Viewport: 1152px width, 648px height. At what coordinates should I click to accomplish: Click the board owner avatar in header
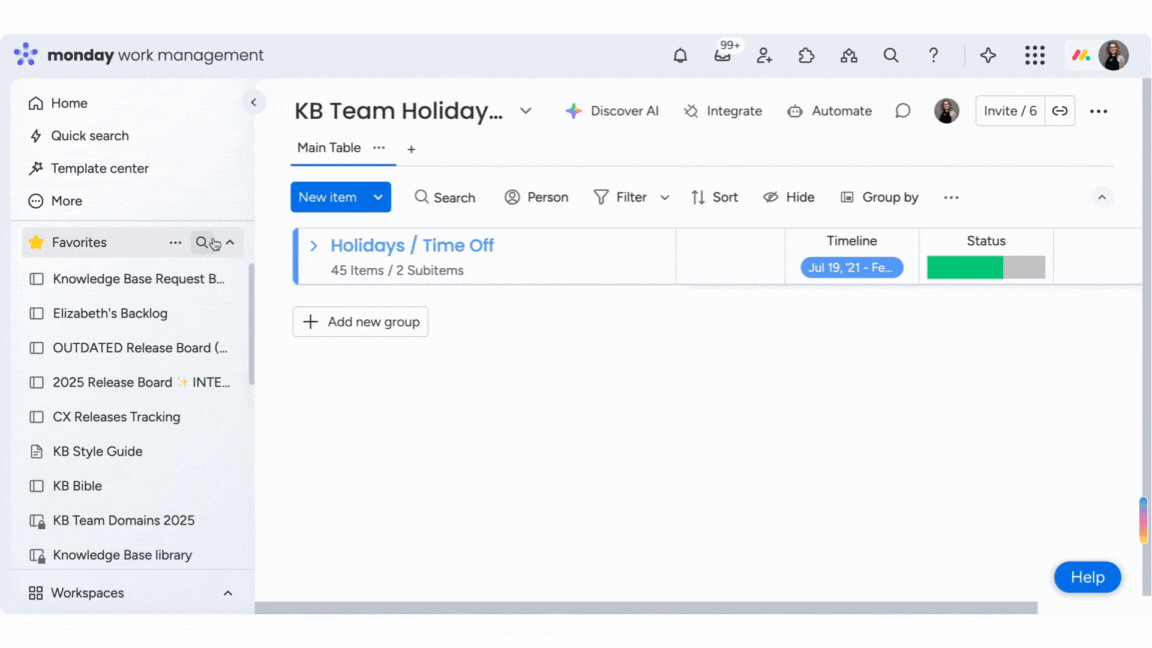[x=946, y=111]
